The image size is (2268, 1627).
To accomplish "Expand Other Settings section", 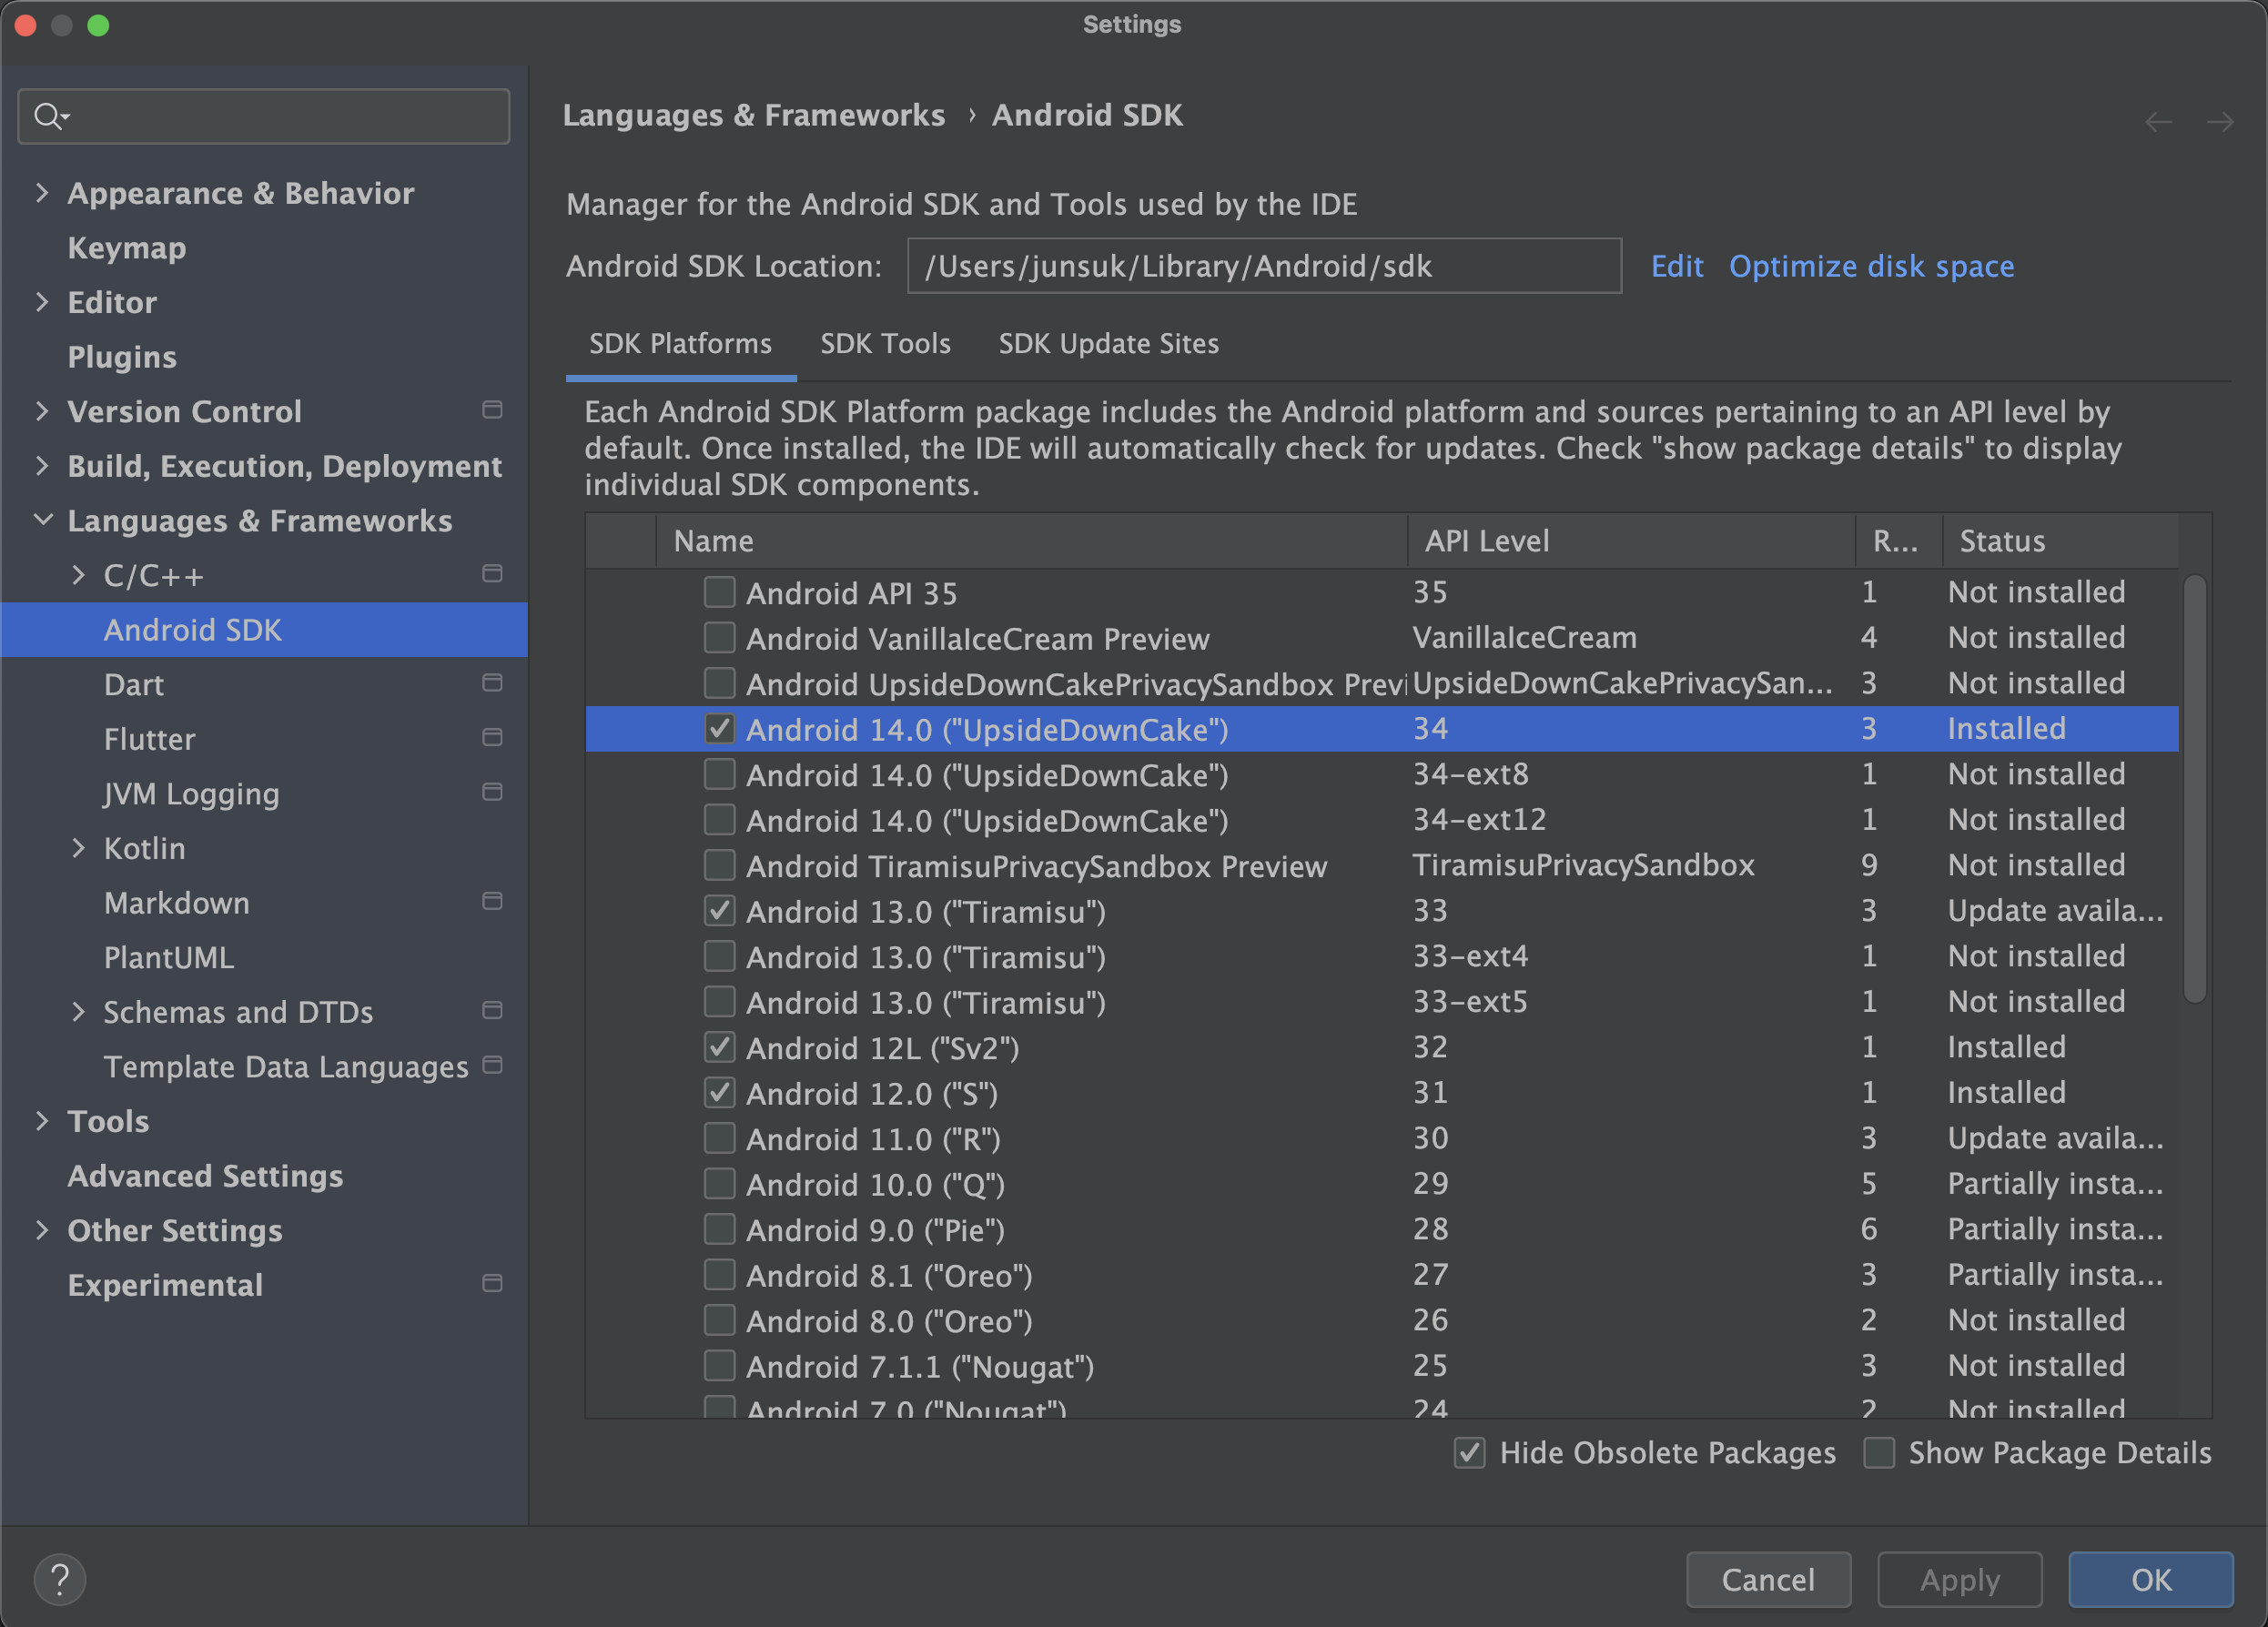I will (42, 1230).
